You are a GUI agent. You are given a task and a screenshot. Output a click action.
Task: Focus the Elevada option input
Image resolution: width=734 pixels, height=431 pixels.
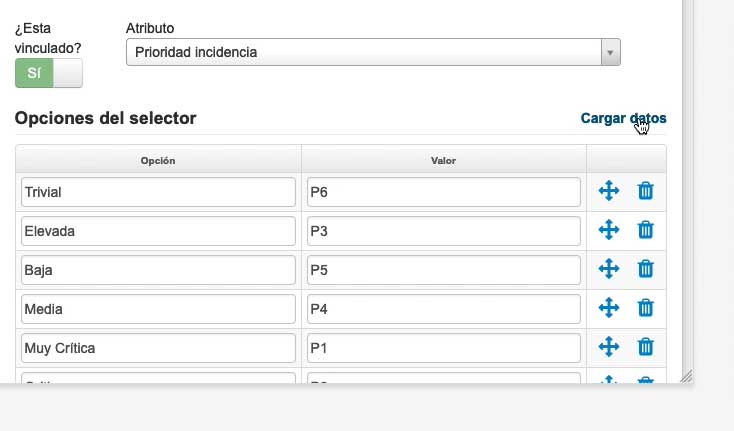coord(158,231)
